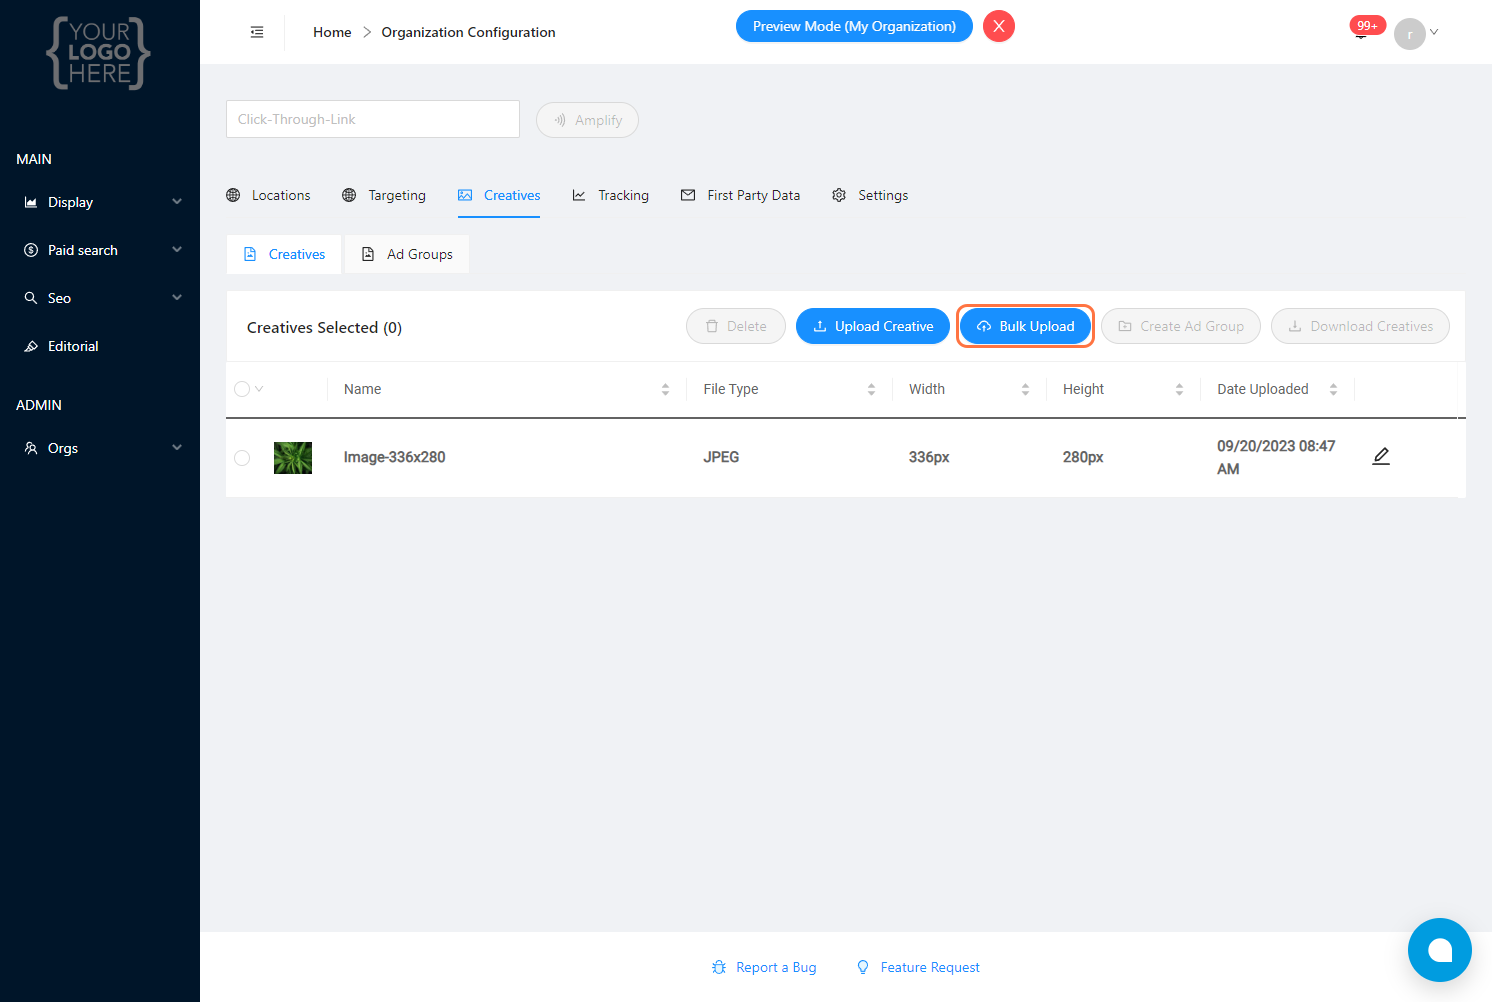Open the selection dropdown arrow in table header

(x=259, y=389)
